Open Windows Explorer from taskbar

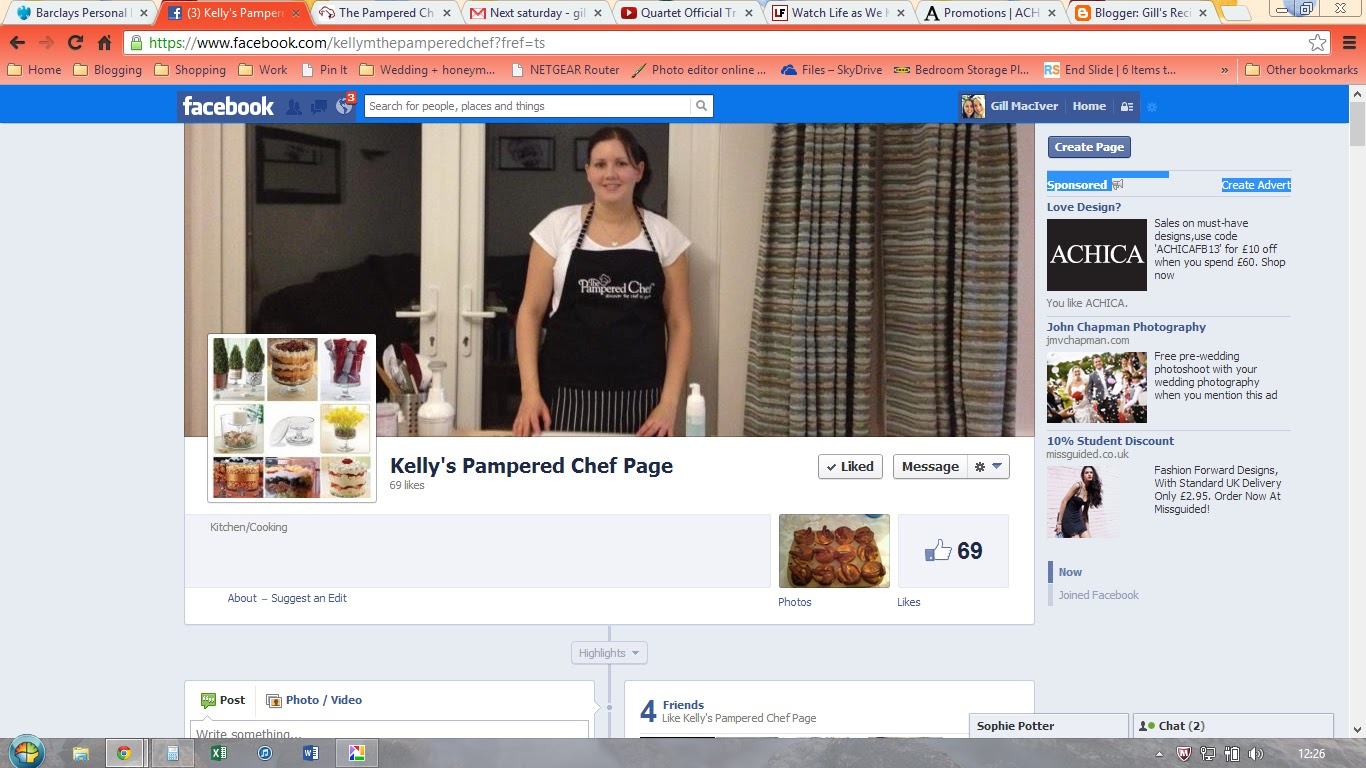(x=81, y=753)
